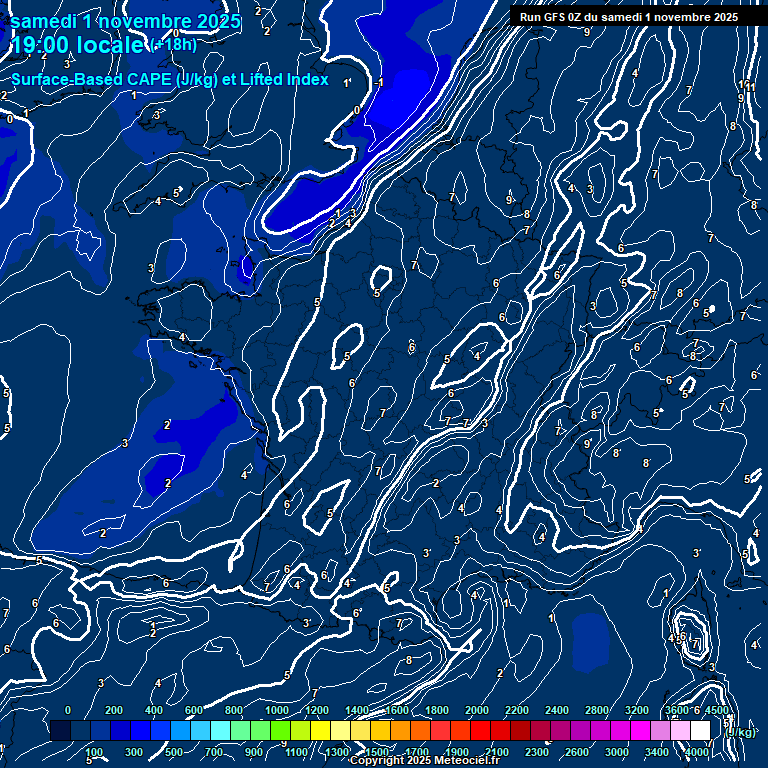Click the '4500' legend label
Viewport: 768px width, 768px height.
tap(717, 710)
